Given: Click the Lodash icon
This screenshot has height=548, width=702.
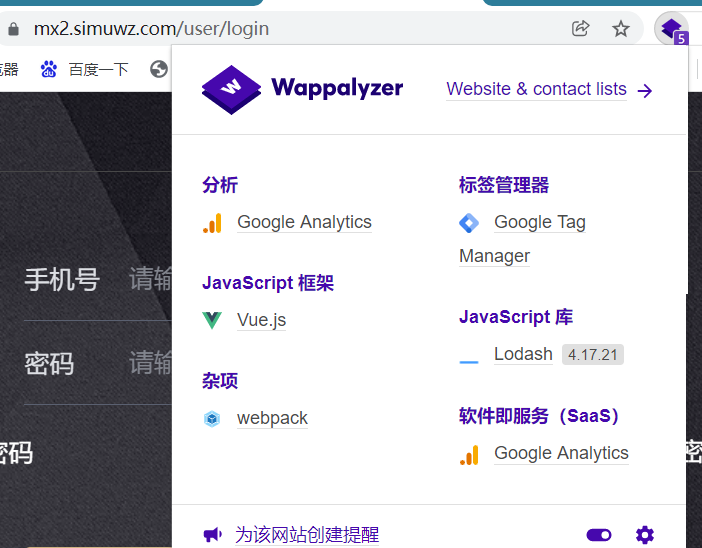Looking at the screenshot, I should (469, 361).
